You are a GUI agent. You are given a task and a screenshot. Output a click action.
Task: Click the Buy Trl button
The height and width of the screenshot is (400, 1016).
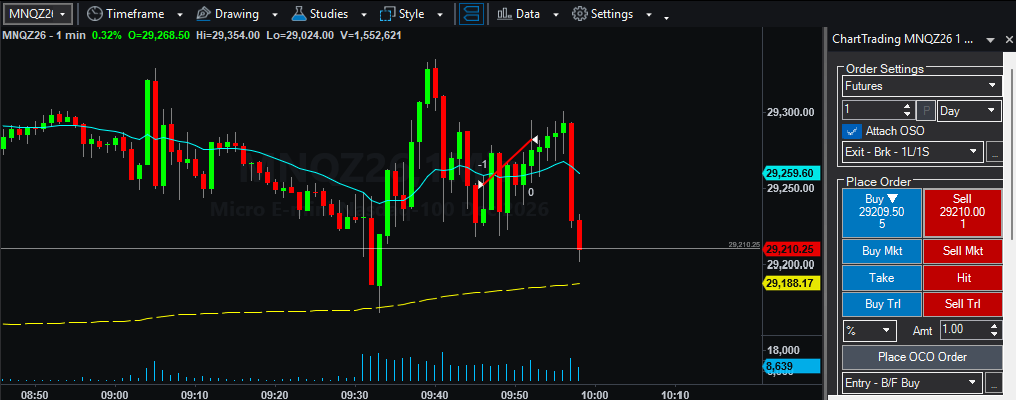point(881,304)
